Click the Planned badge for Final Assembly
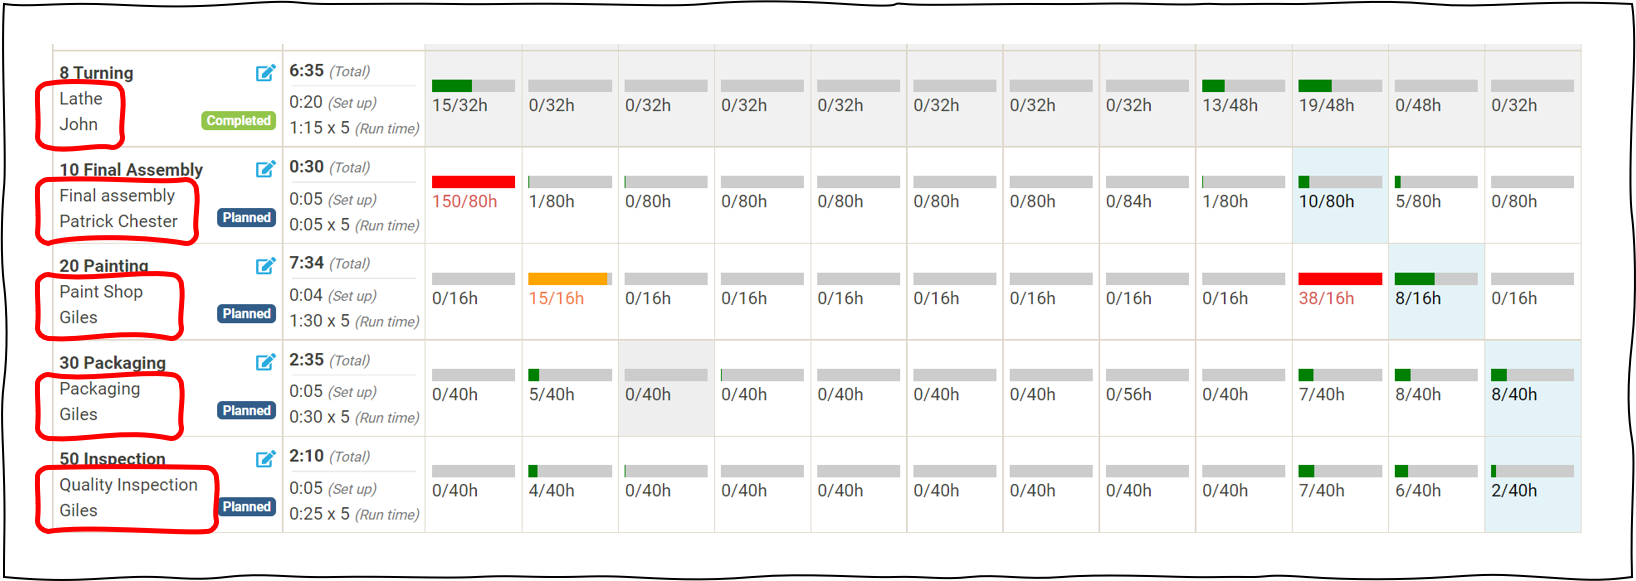The width and height of the screenshot is (1636, 581). [x=246, y=217]
